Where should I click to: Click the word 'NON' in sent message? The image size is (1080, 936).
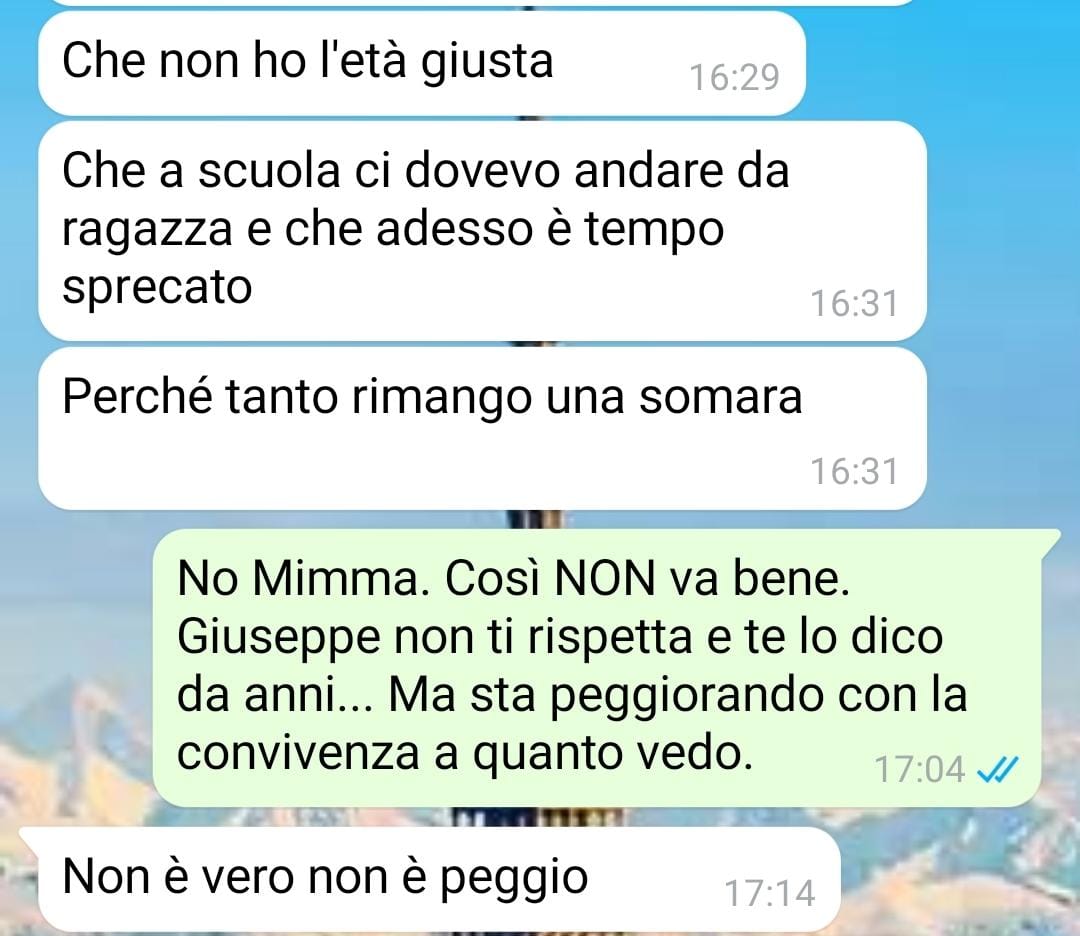(x=605, y=579)
